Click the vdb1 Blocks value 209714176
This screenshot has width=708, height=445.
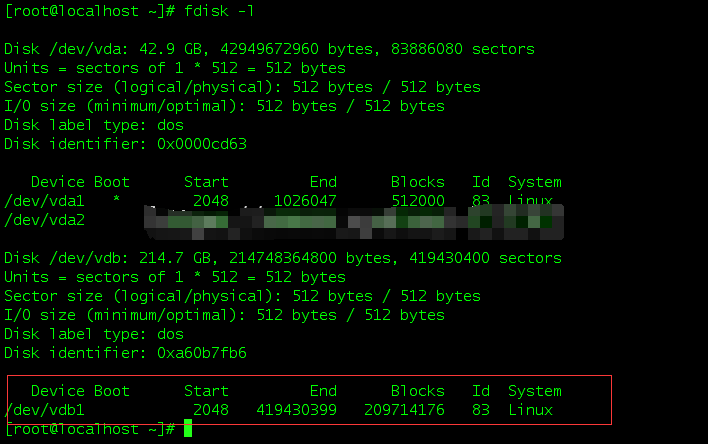coord(405,410)
